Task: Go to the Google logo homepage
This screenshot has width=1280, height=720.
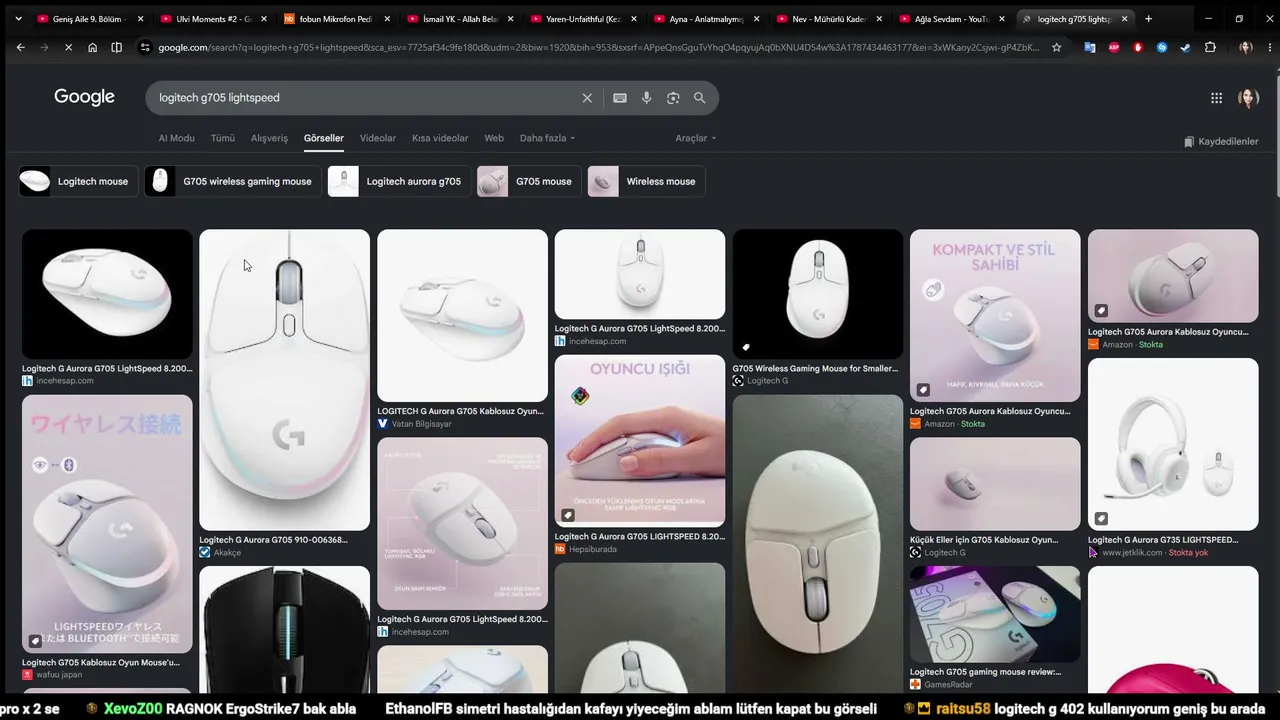Action: point(84,97)
